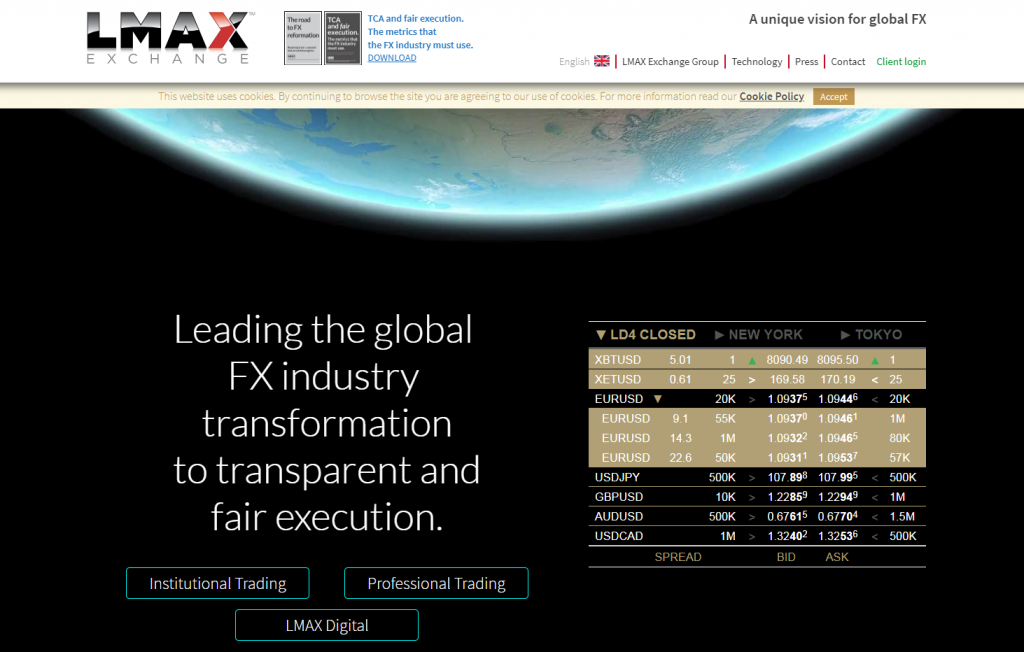1024x652 pixels.
Task: Click the XETUSD ask direction arrow
Action: coord(875,380)
